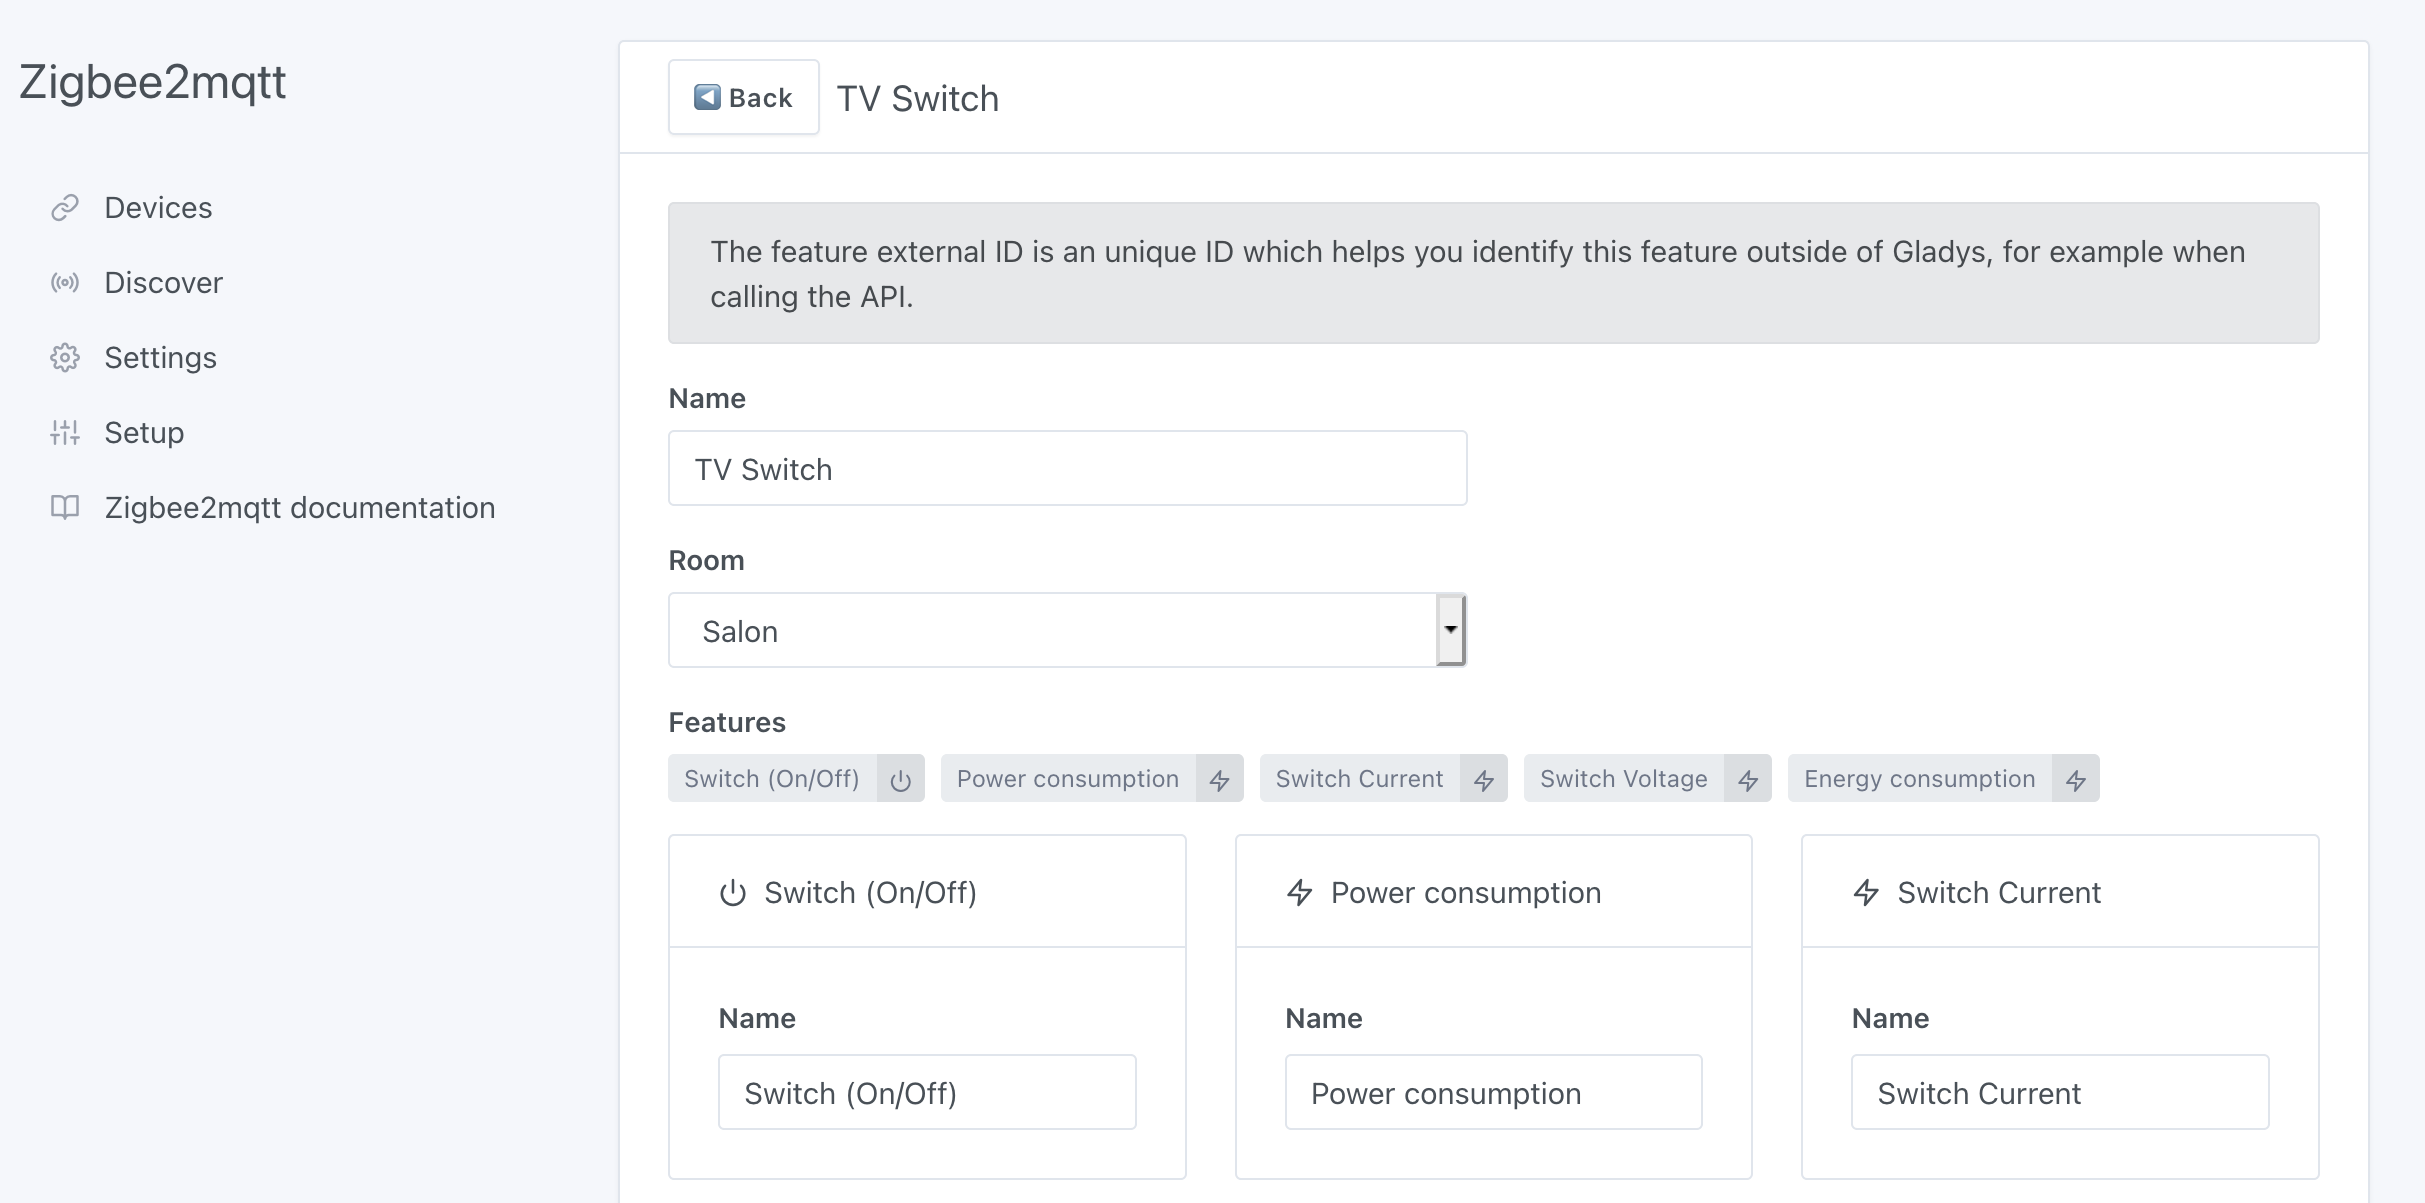Edit the Power consumption feature name field
This screenshot has height=1203, width=2425.
pos(1493,1093)
